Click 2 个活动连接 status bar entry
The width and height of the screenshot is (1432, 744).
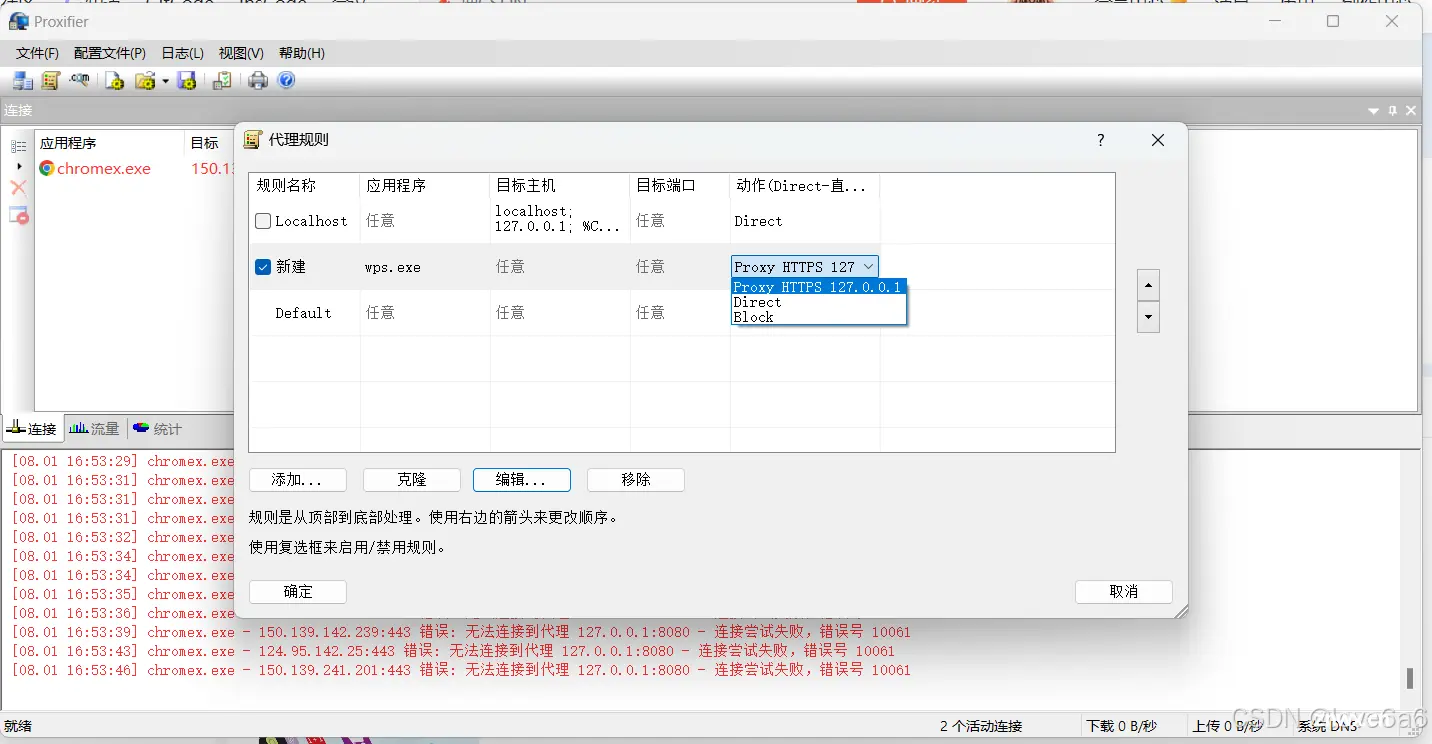[981, 726]
